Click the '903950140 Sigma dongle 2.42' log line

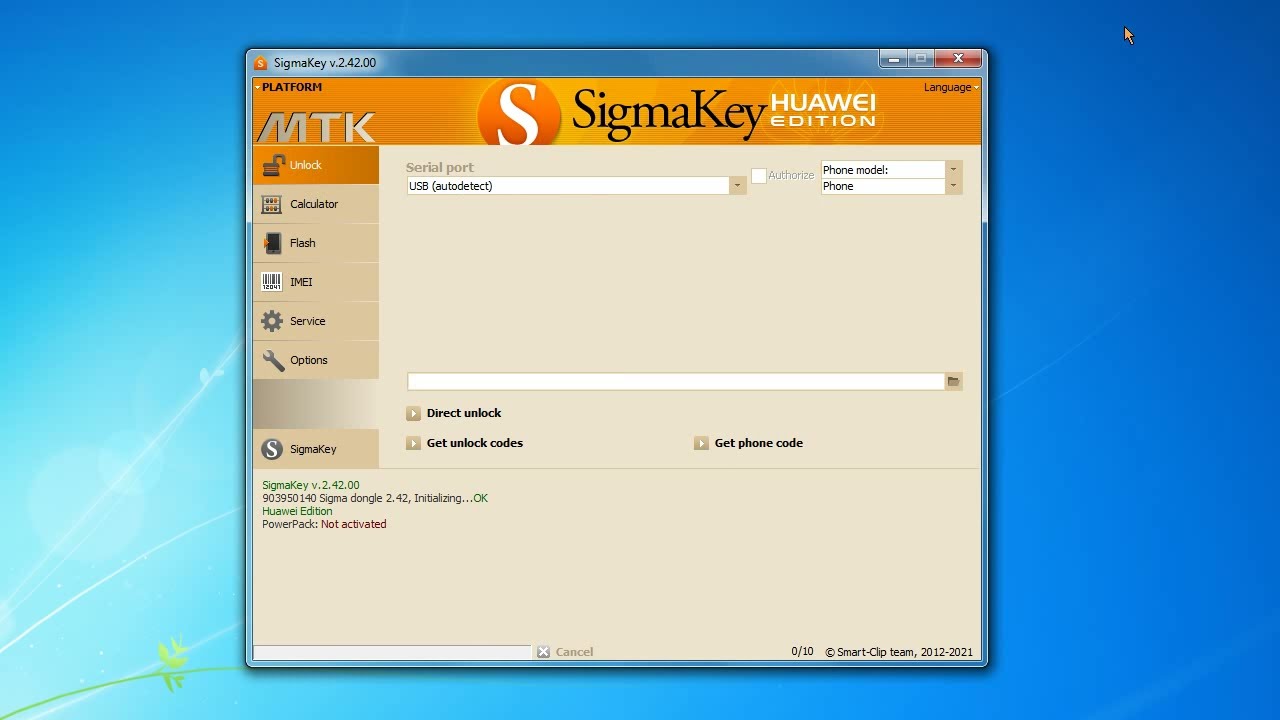click(x=375, y=498)
